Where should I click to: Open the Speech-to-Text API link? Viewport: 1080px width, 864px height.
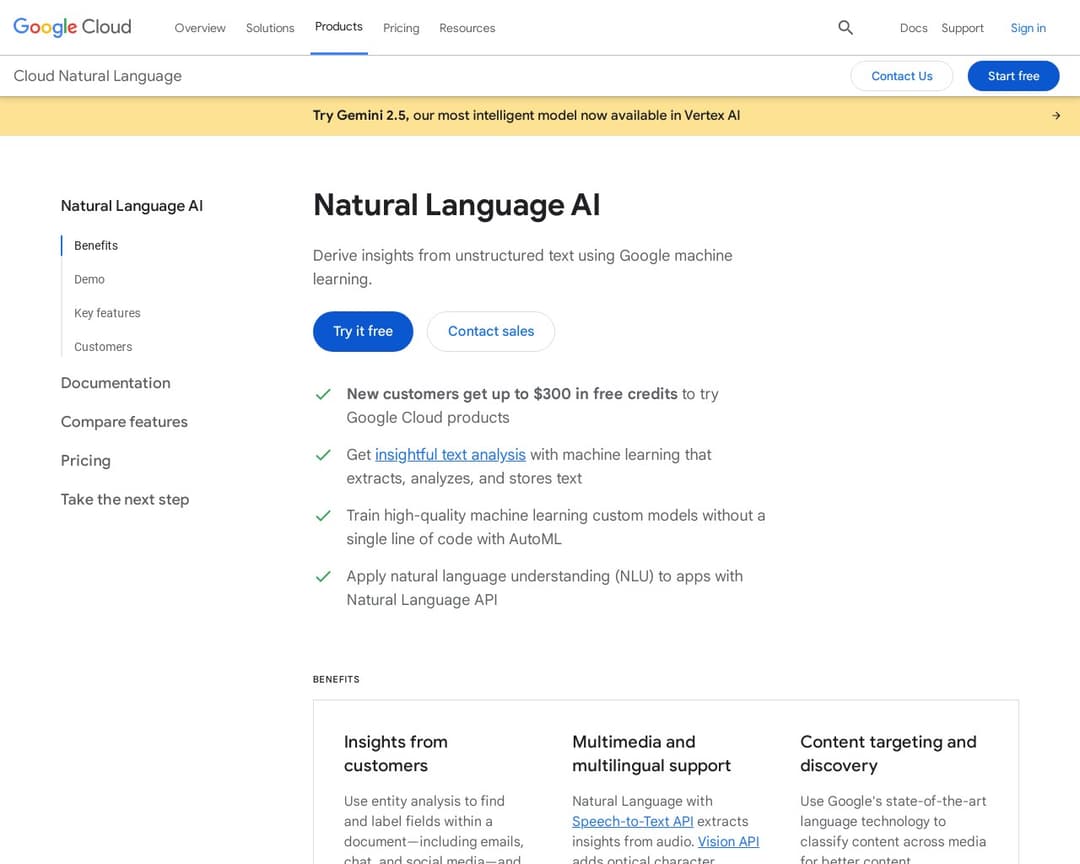click(632, 821)
